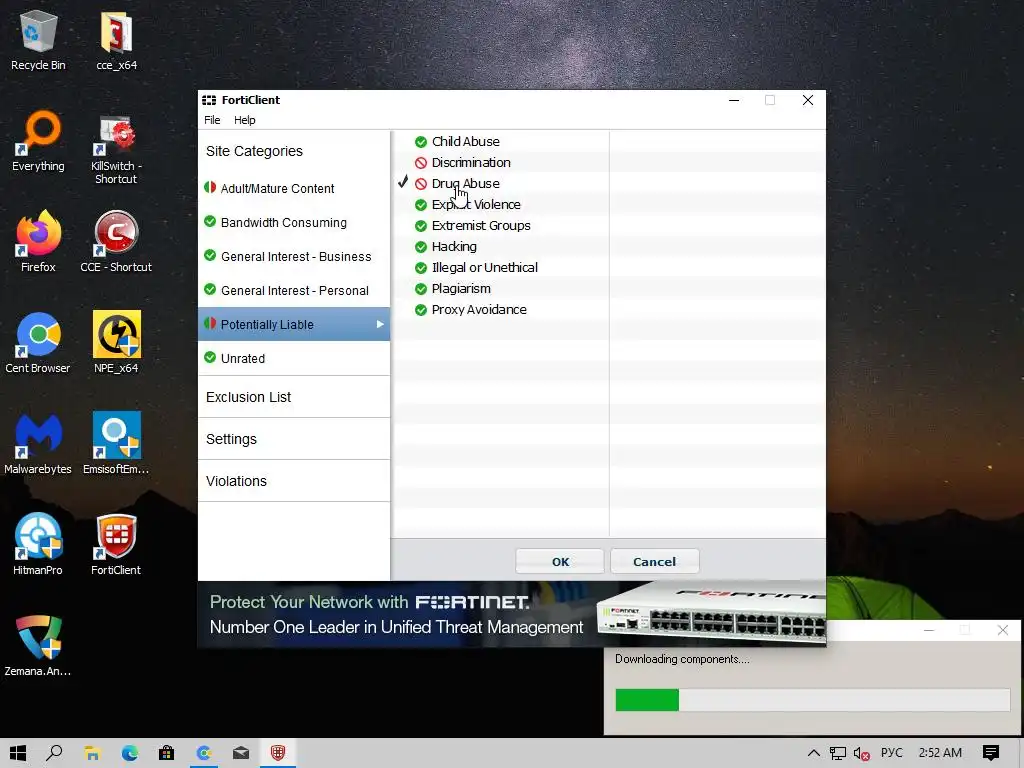The width and height of the screenshot is (1024, 768).
Task: Select the Malwarebytes desktop icon
Action: click(38, 444)
